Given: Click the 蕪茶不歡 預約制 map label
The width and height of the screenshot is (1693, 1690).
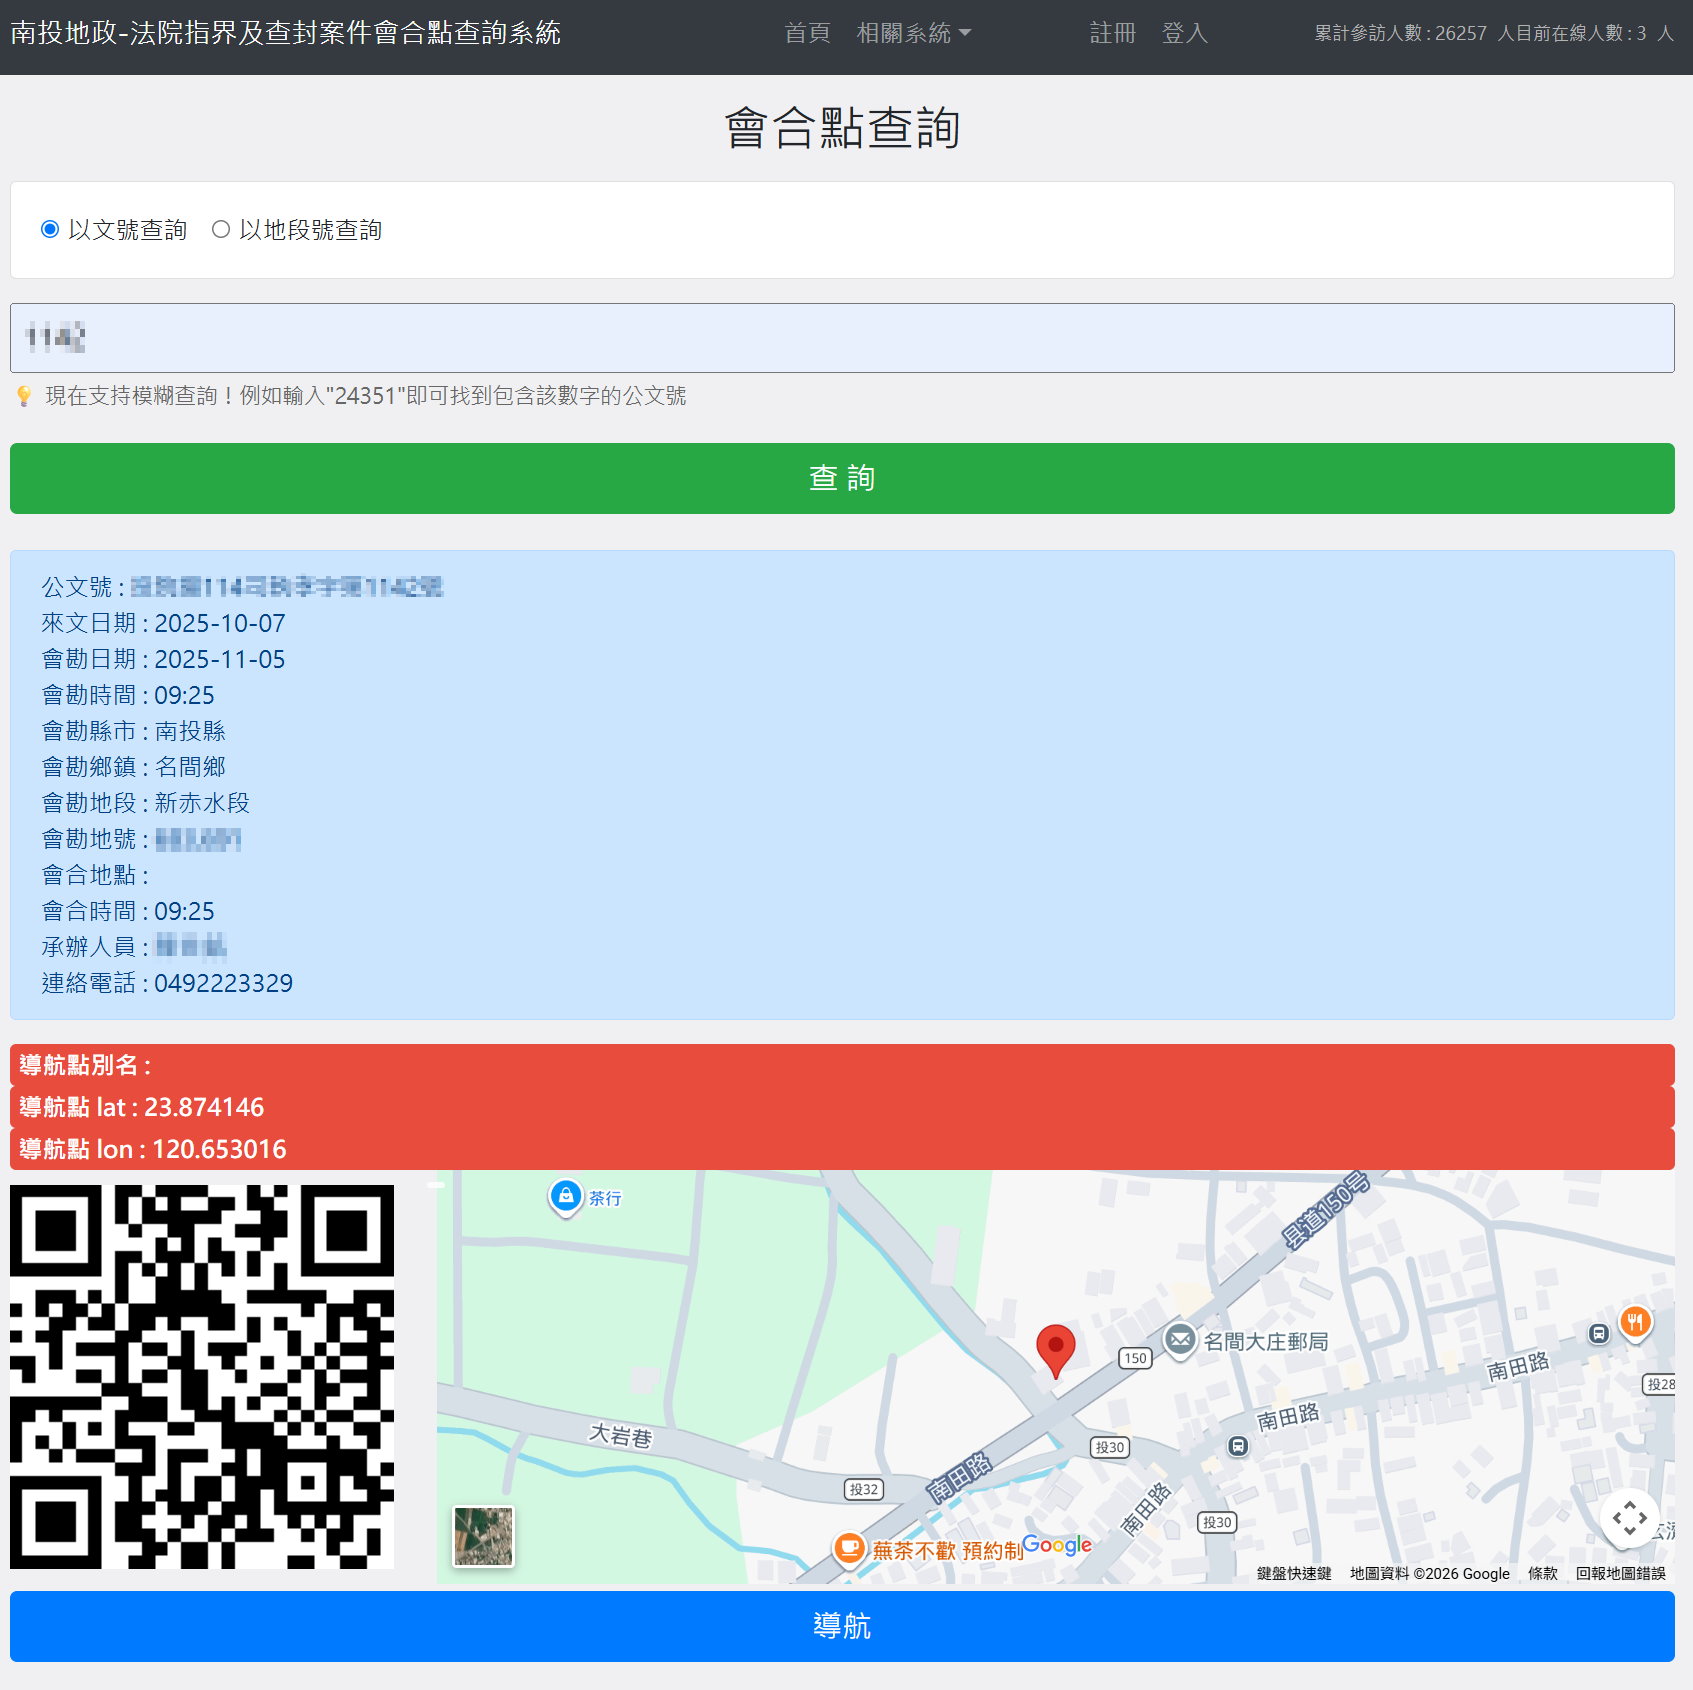Looking at the screenshot, I should [948, 1550].
